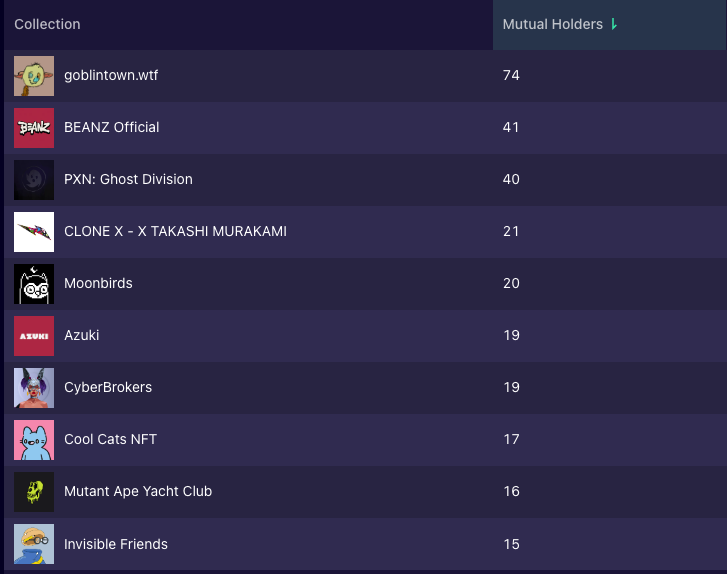Click the 40 value in PXN row
Screen dimensions: 727x574
511,179
